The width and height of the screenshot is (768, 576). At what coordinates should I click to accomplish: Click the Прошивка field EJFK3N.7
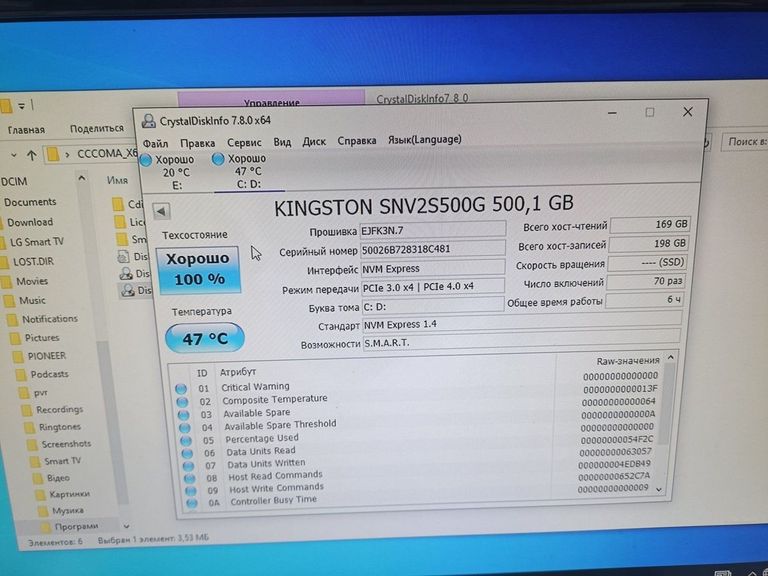pos(432,230)
